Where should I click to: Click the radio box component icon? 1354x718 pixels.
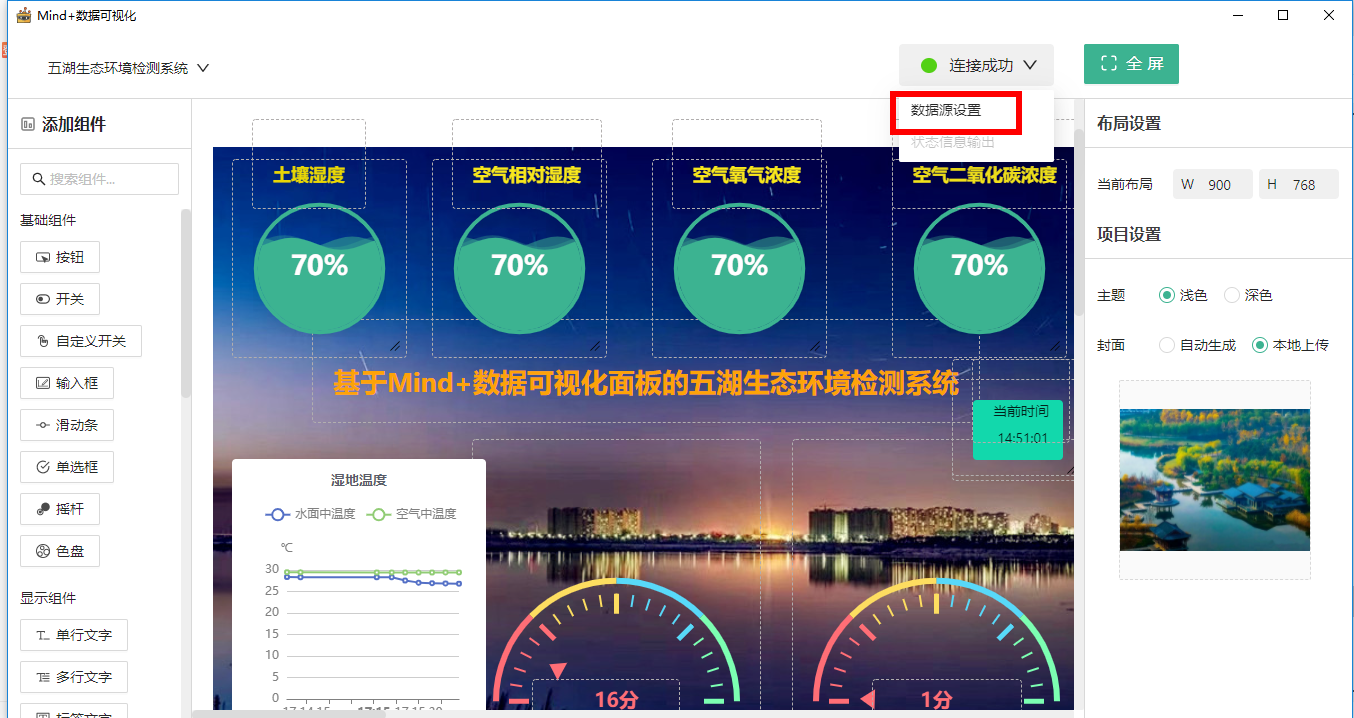pos(43,467)
